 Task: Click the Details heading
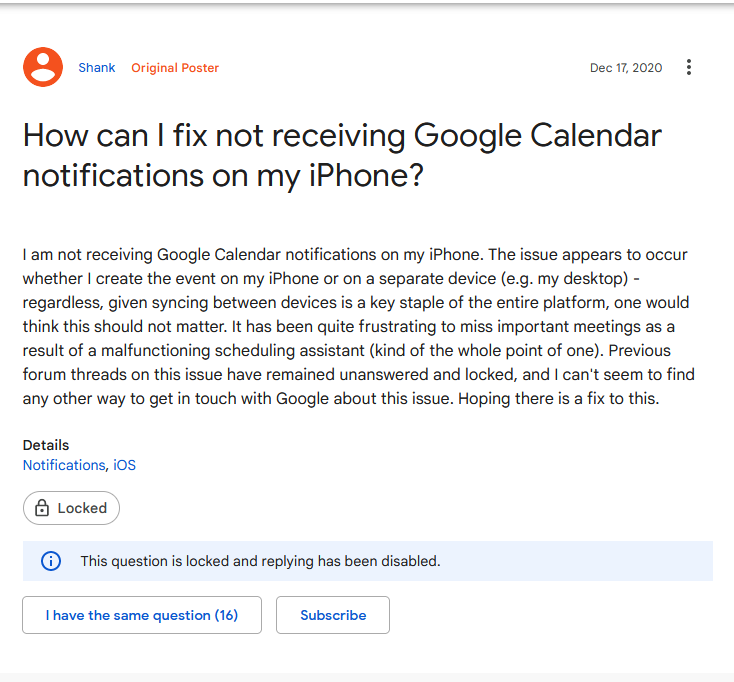tap(46, 445)
